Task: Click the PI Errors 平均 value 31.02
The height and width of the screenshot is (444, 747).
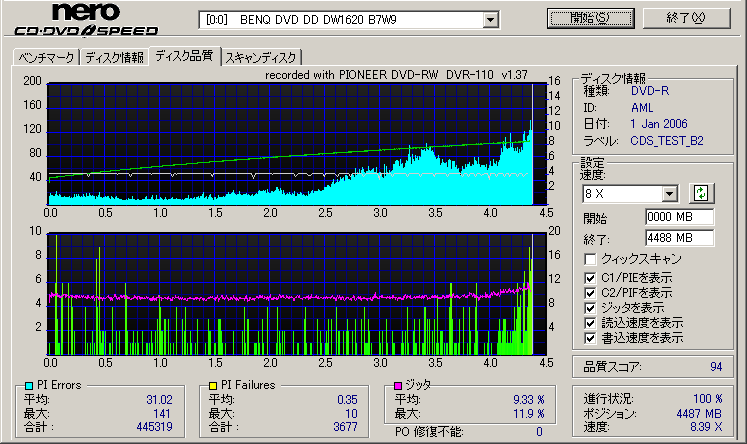Action: [x=159, y=400]
